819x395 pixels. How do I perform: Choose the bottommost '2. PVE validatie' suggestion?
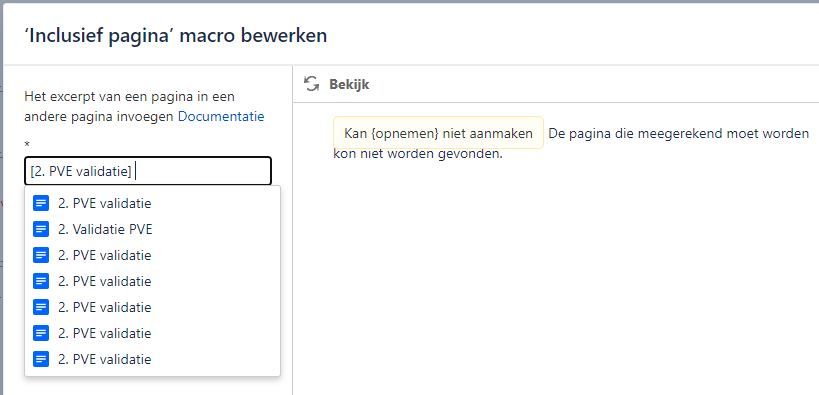pos(152,359)
